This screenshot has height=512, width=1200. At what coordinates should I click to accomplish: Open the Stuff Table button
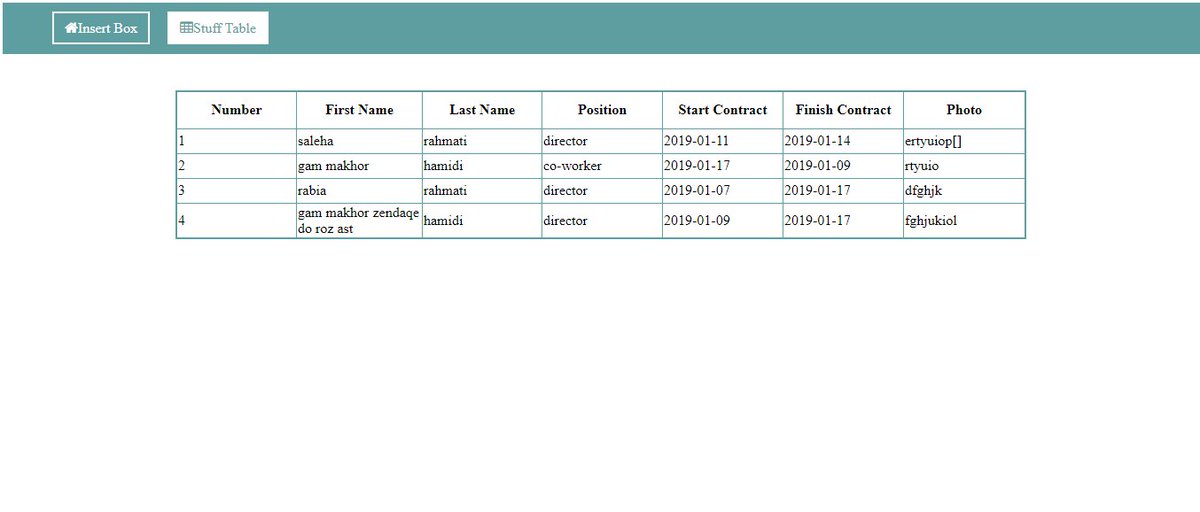coord(218,28)
